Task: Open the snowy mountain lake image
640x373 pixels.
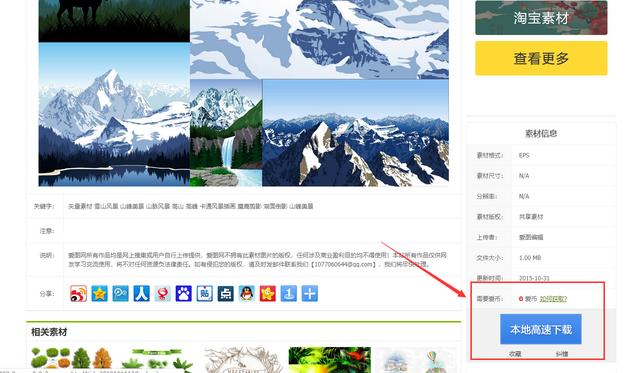Action: coord(114,114)
